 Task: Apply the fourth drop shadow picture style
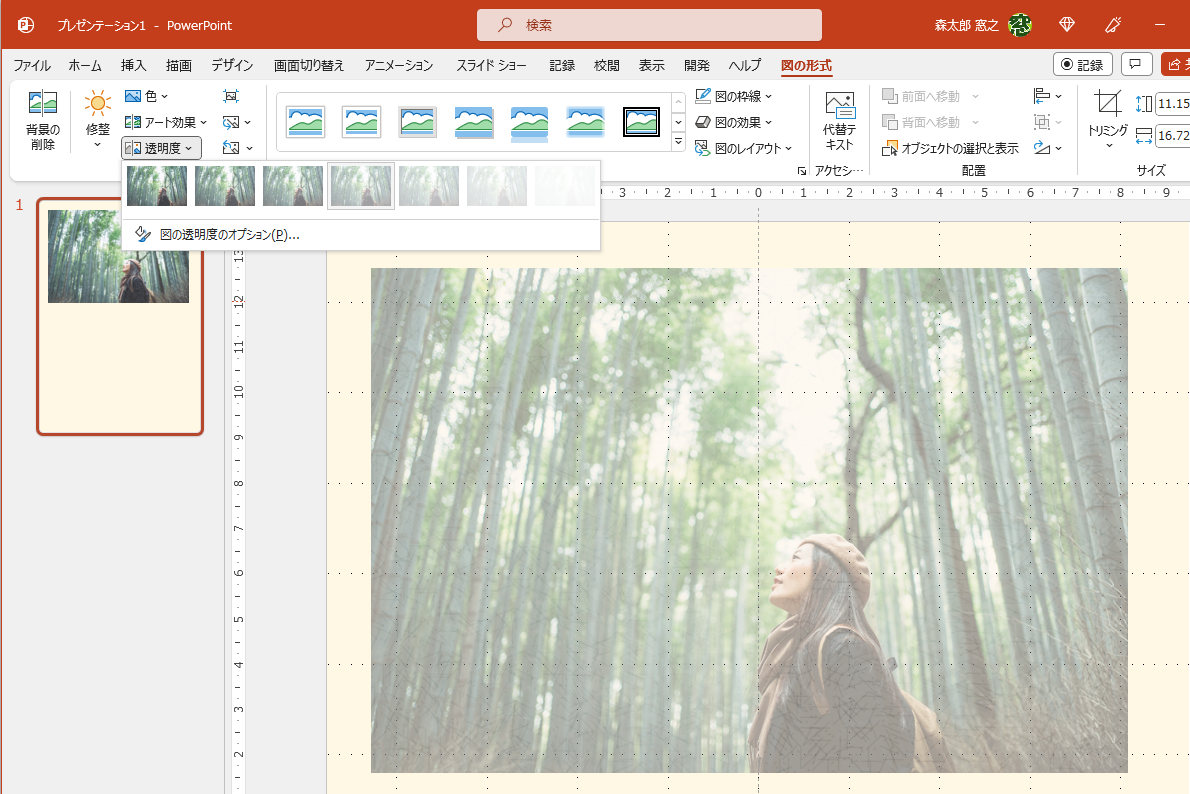click(474, 121)
